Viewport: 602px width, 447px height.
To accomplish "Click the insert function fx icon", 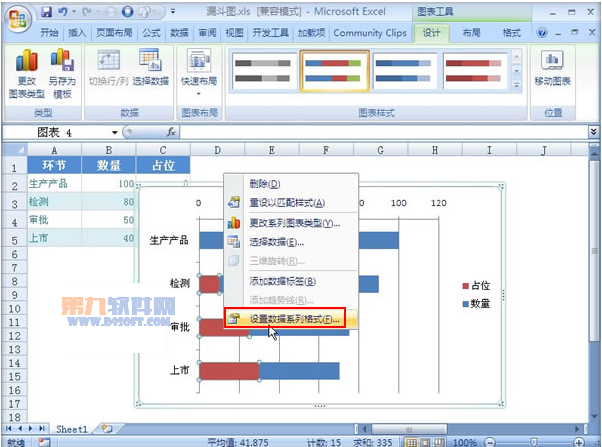I will click(x=171, y=132).
